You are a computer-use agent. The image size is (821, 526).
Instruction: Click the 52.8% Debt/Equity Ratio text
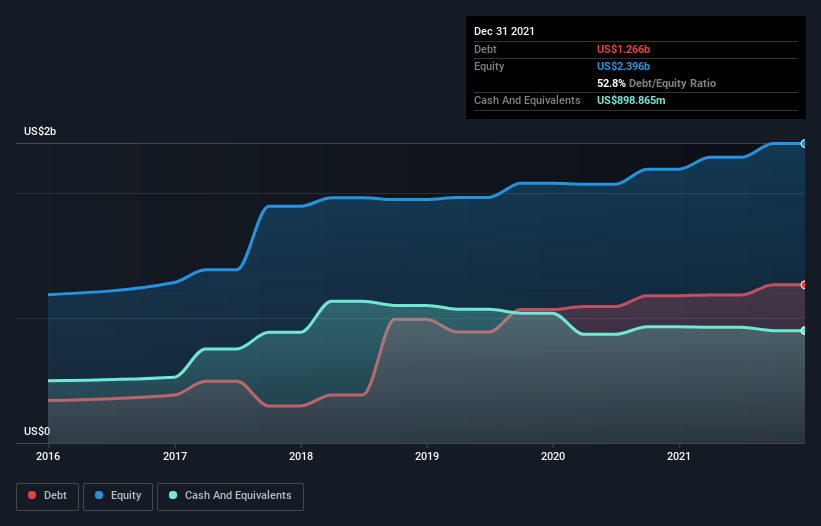656,83
